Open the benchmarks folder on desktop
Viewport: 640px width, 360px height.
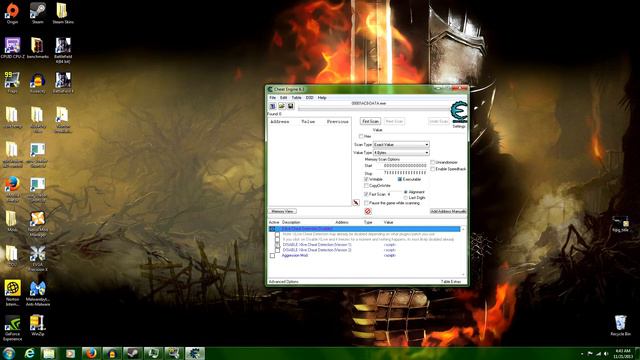coord(38,48)
